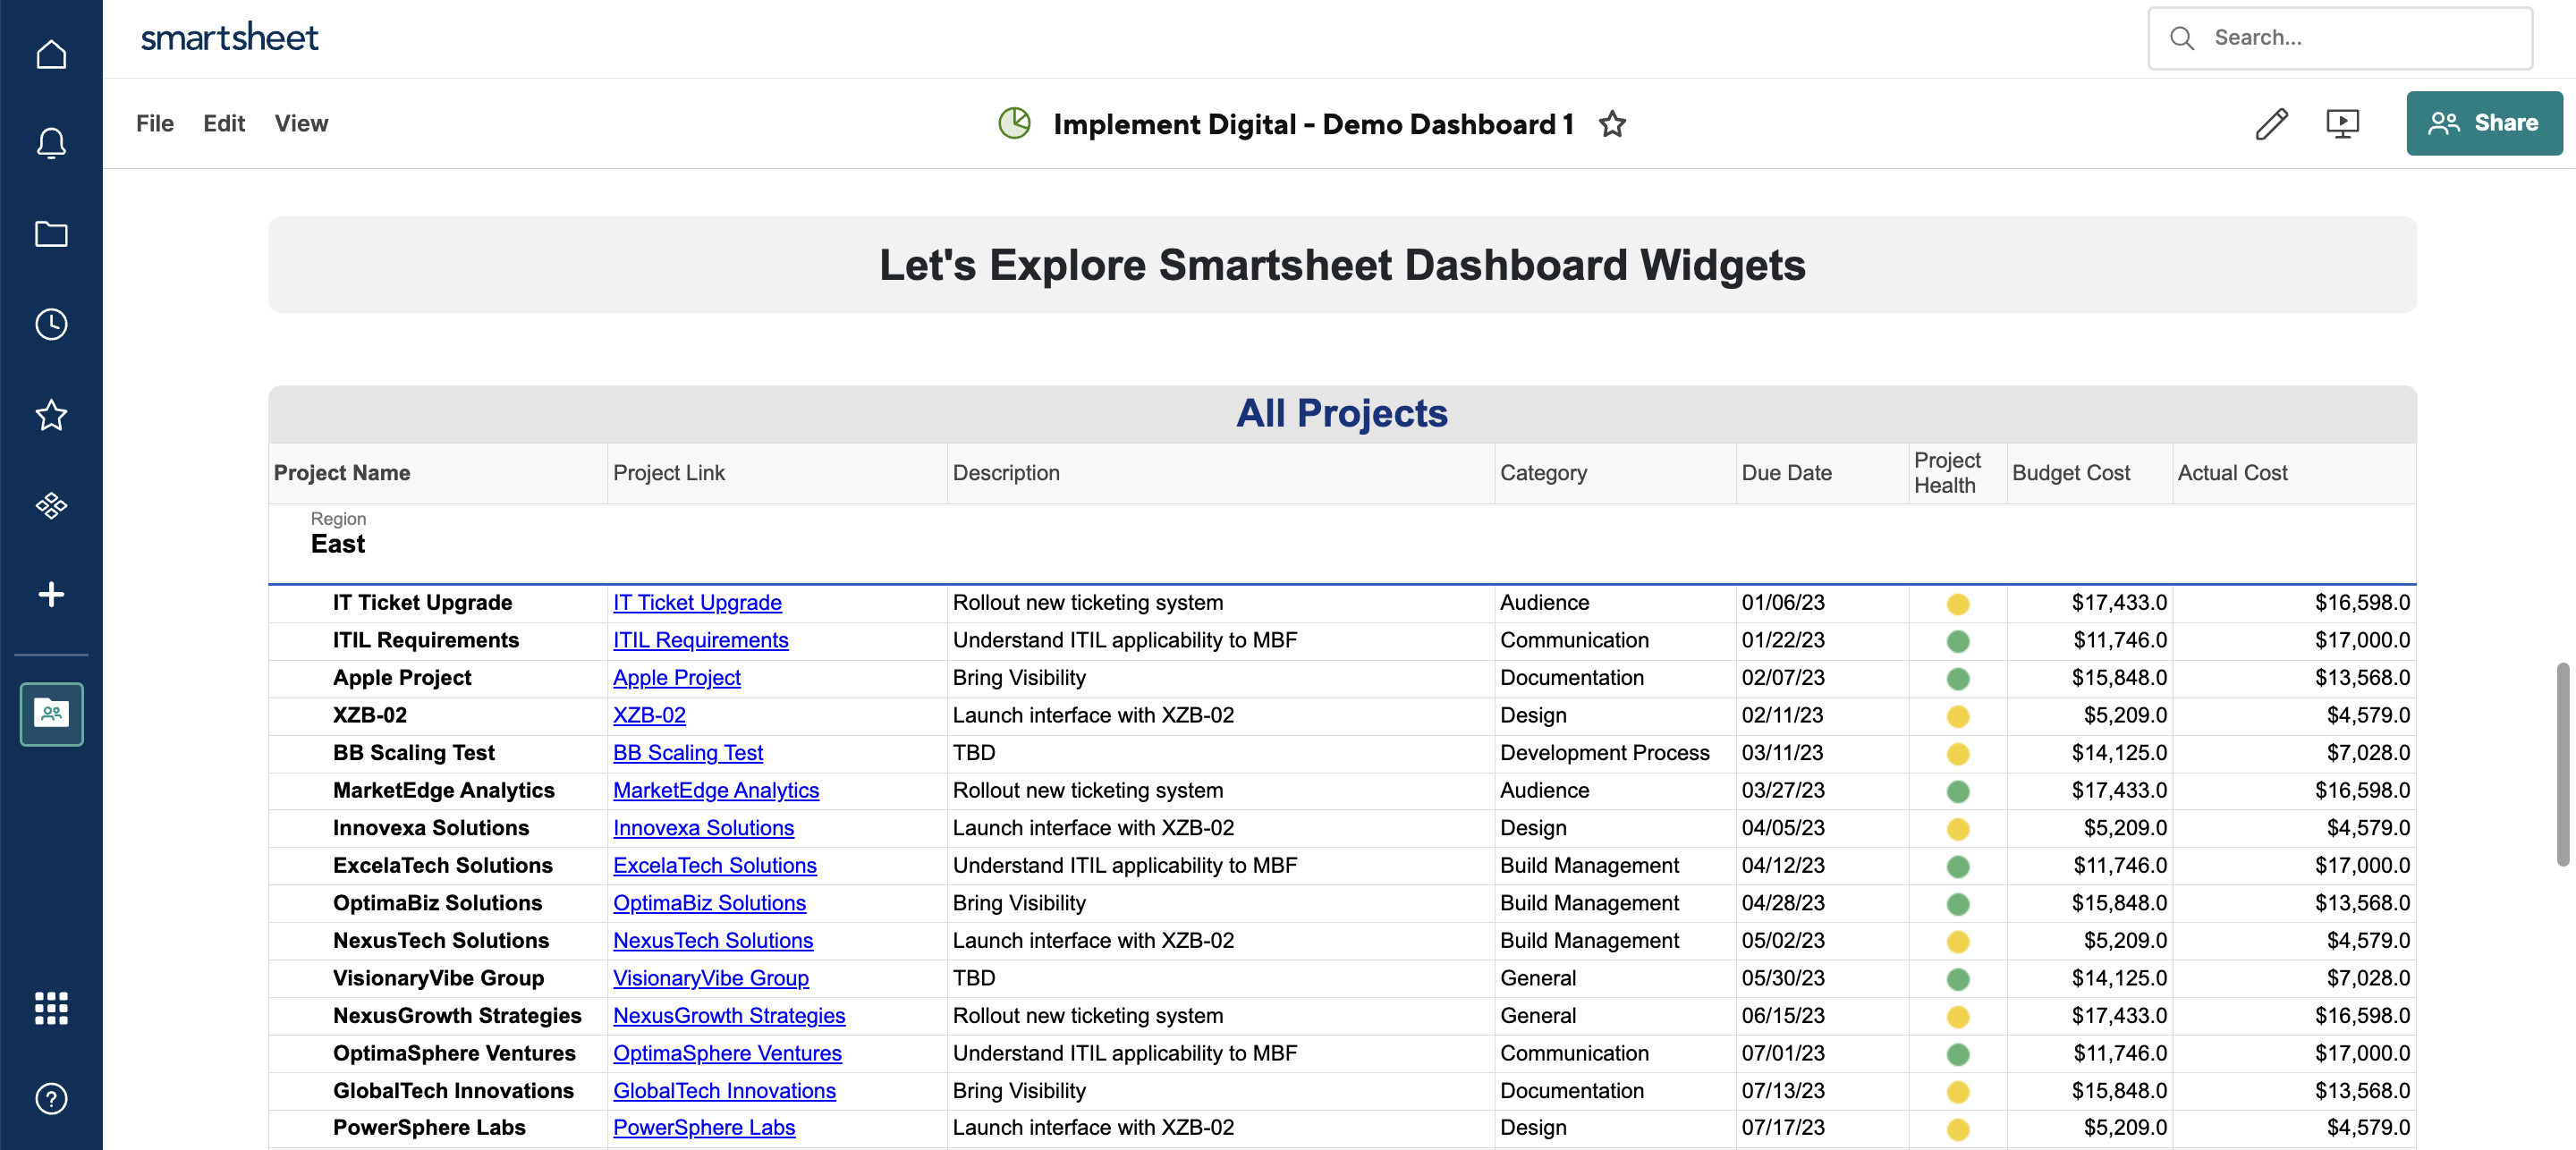The height and width of the screenshot is (1150, 2576).
Task: Open MarketEdge Analytics link
Action: [715, 791]
